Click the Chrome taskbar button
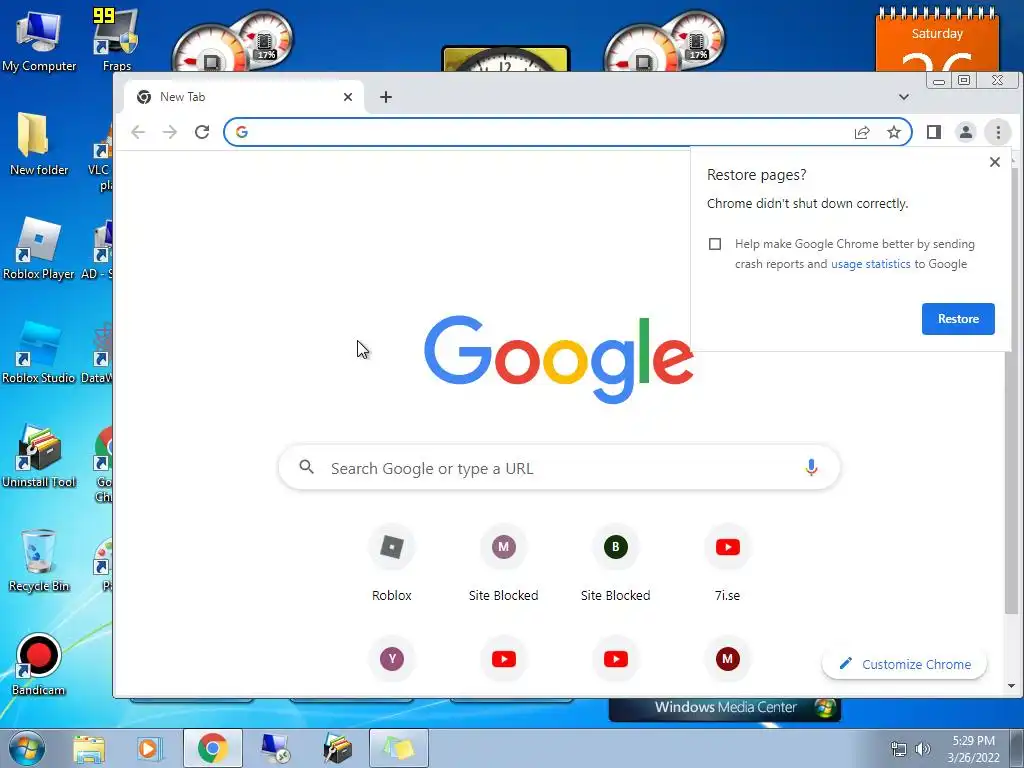This screenshot has width=1024, height=768. point(213,748)
